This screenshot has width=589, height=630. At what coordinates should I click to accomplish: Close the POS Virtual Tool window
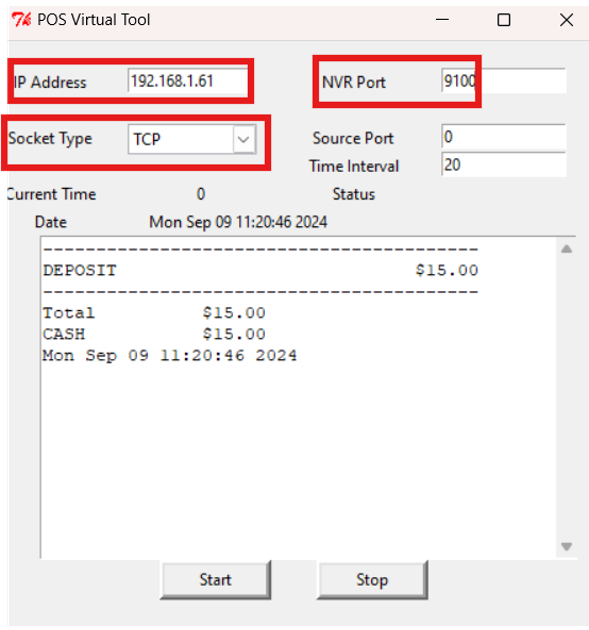567,19
